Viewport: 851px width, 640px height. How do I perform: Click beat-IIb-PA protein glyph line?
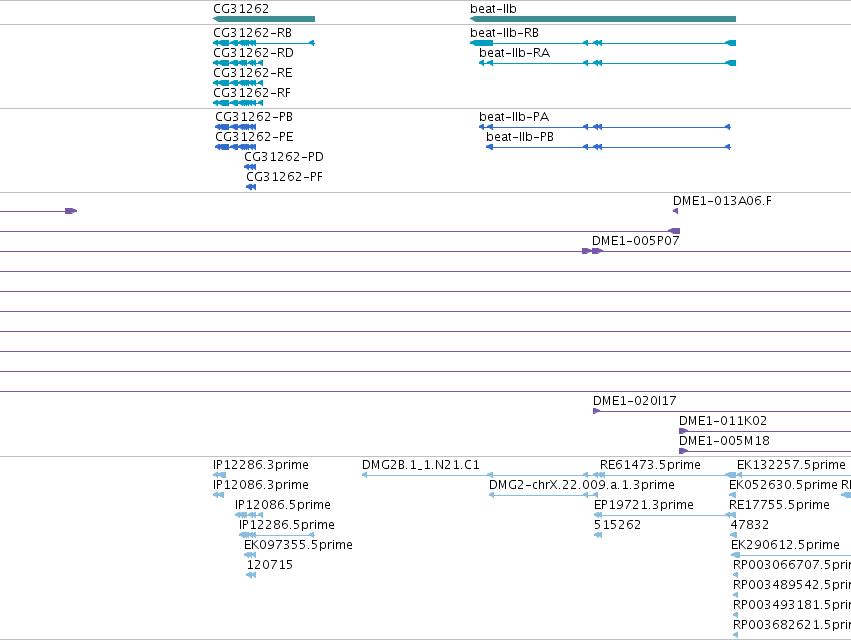(x=605, y=127)
